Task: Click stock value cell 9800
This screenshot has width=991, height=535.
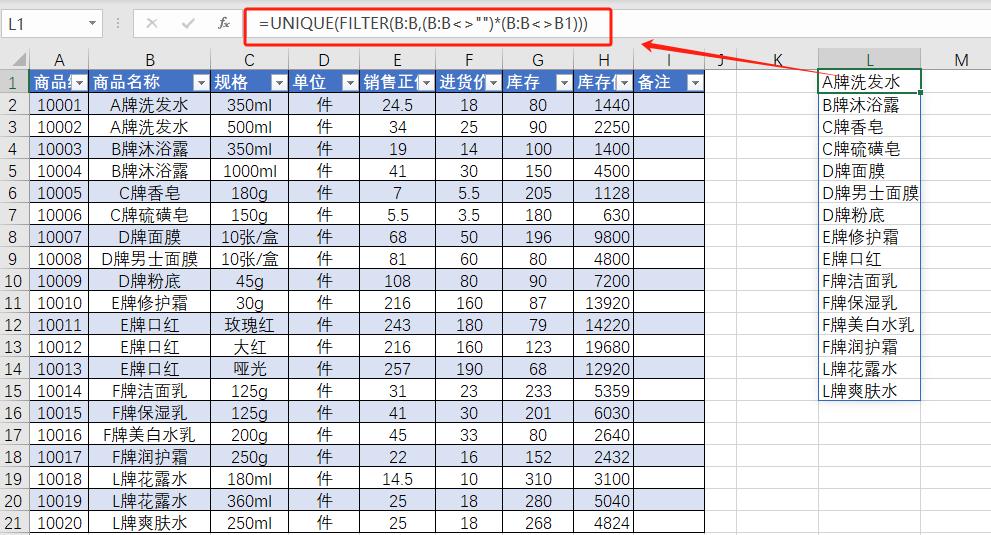Action: (x=604, y=237)
